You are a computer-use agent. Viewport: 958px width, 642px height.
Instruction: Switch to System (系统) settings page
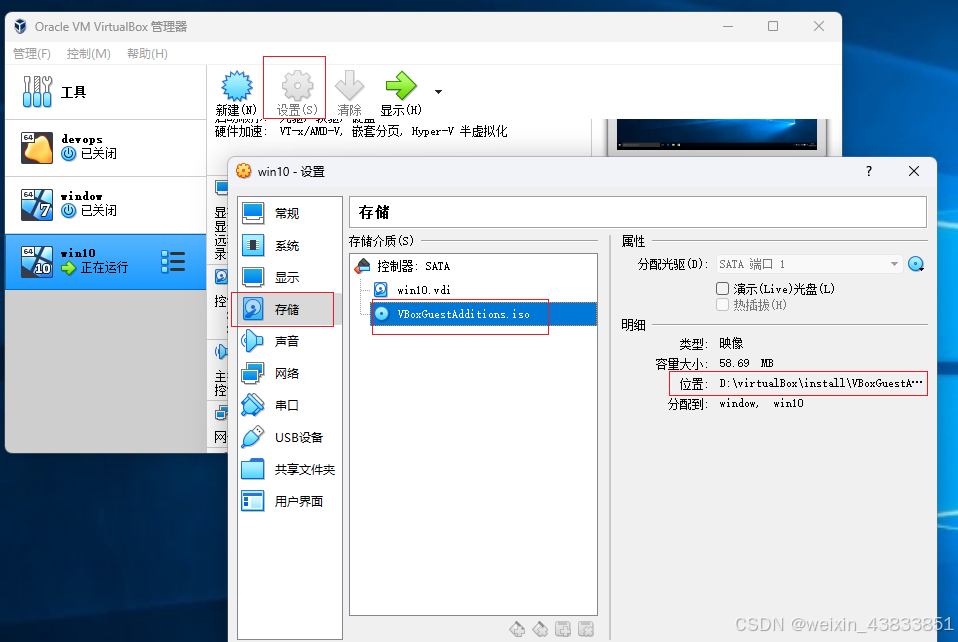[x=288, y=246]
